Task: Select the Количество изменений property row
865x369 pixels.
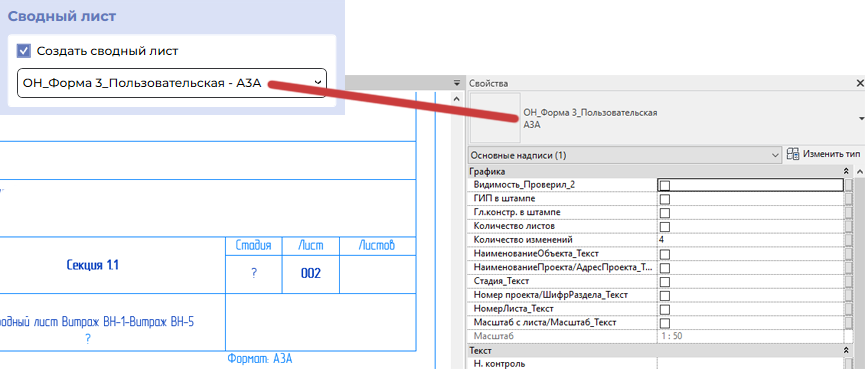Action: (656, 240)
